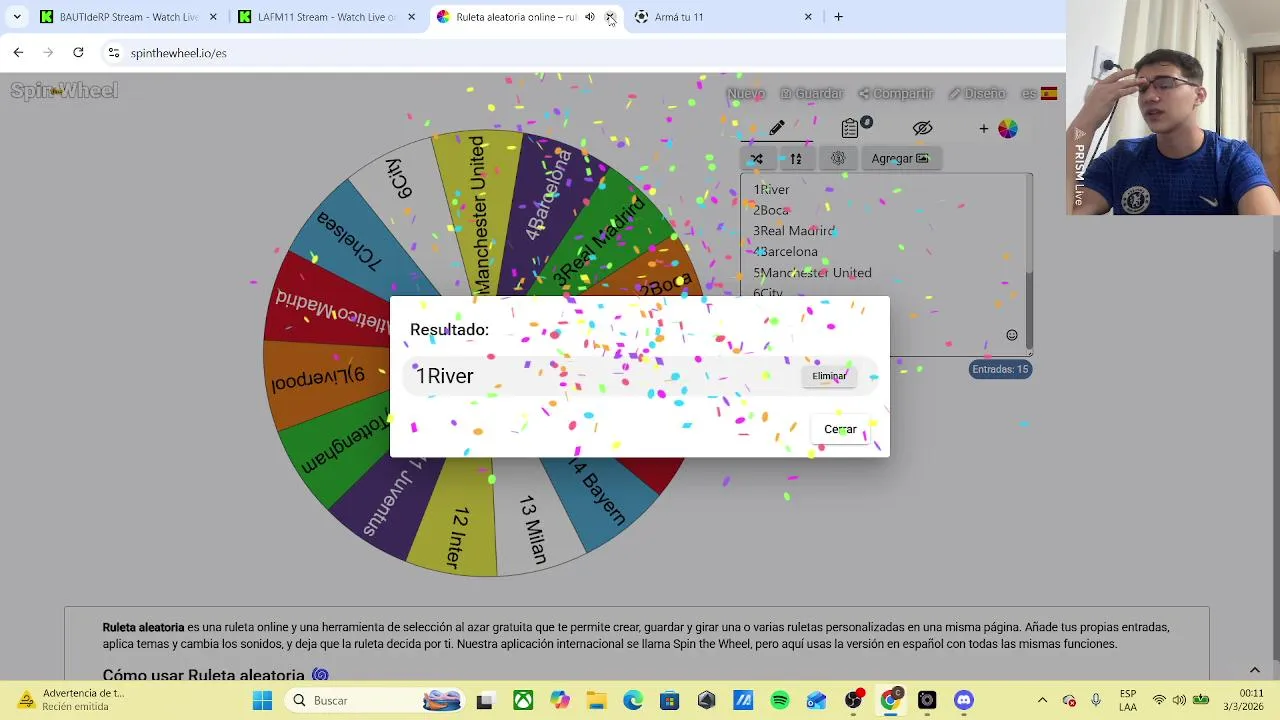Open the ESP LAA language indicator
This screenshot has width=1280, height=720.
click(1128, 700)
